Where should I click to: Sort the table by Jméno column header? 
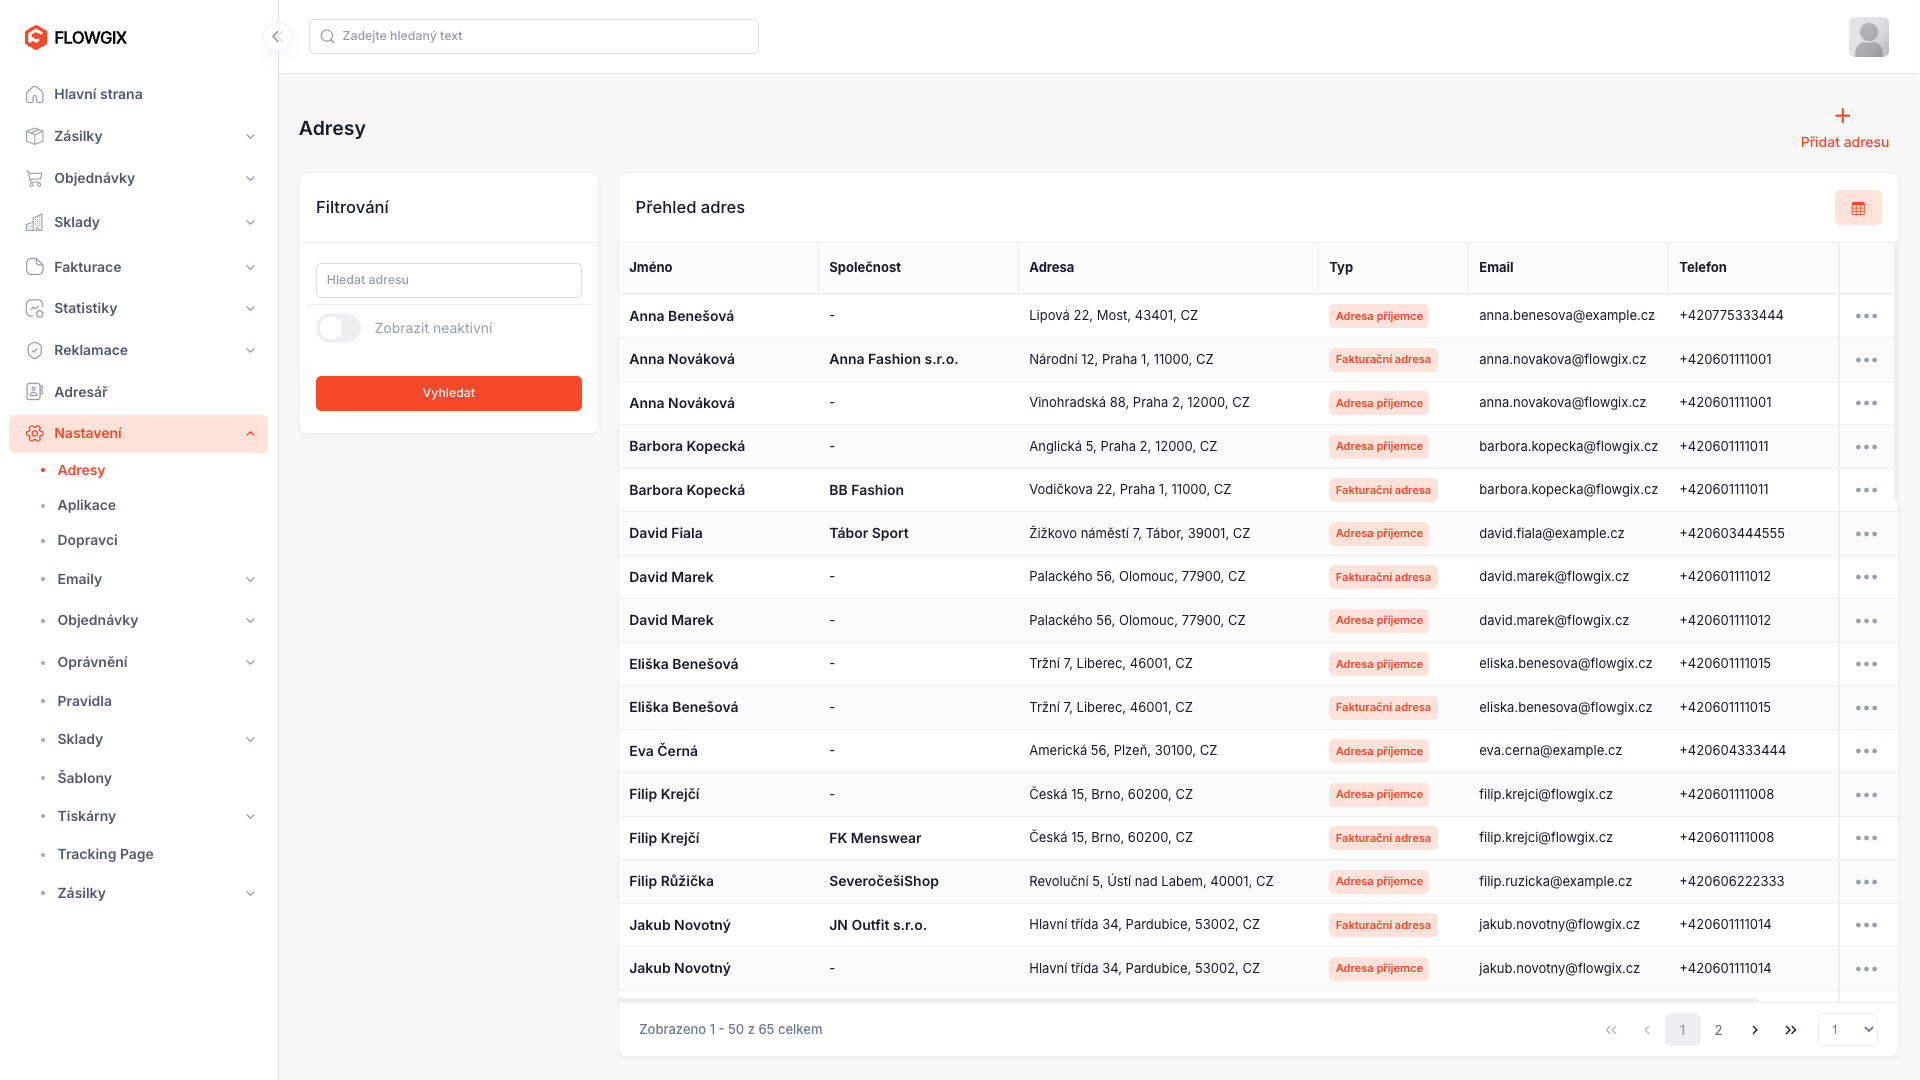coord(651,267)
